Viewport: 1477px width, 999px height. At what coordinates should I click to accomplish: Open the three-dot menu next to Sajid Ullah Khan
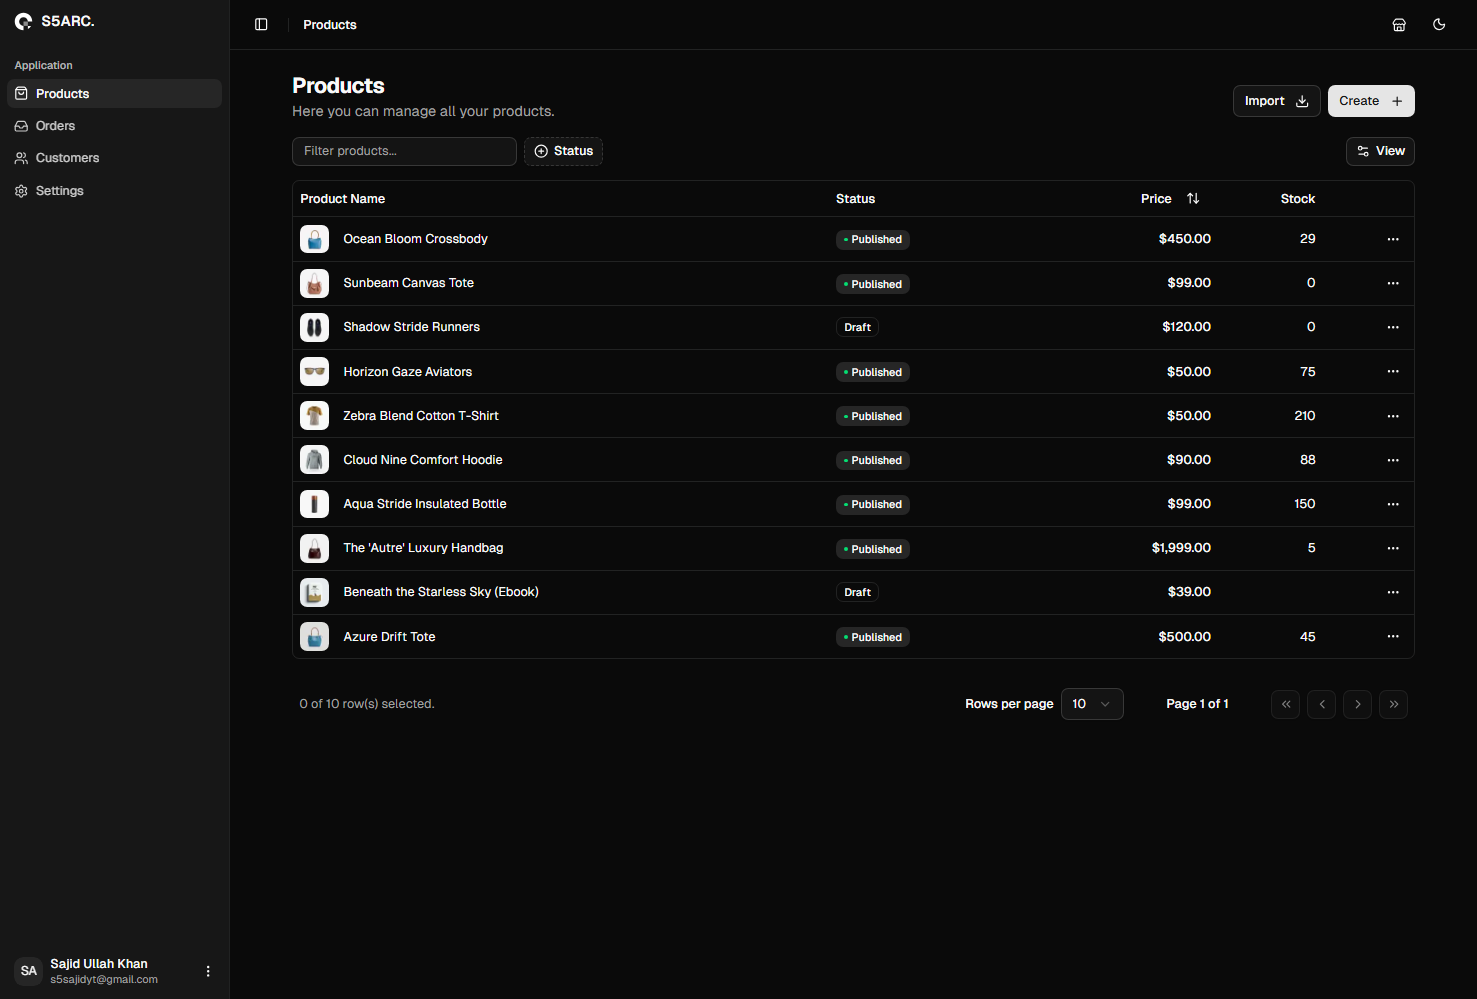207,970
